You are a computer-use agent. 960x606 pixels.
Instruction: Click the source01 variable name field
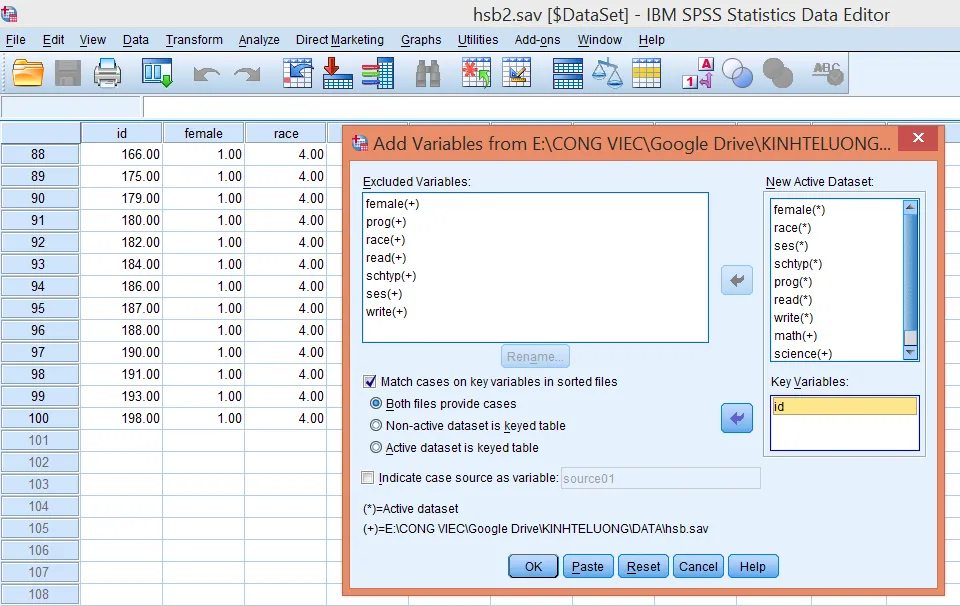pos(660,479)
